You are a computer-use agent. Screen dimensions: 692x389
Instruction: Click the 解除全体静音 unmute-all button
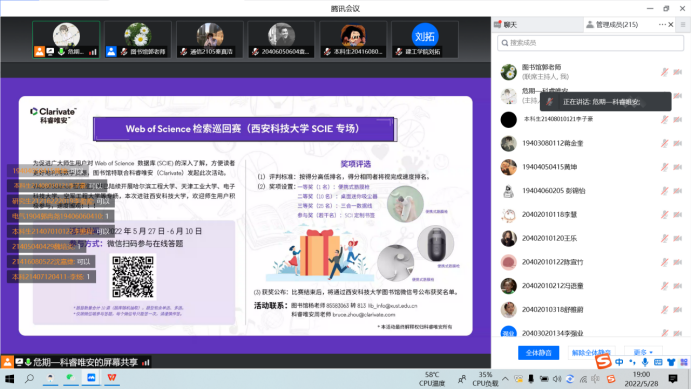pyautogui.click(x=591, y=353)
